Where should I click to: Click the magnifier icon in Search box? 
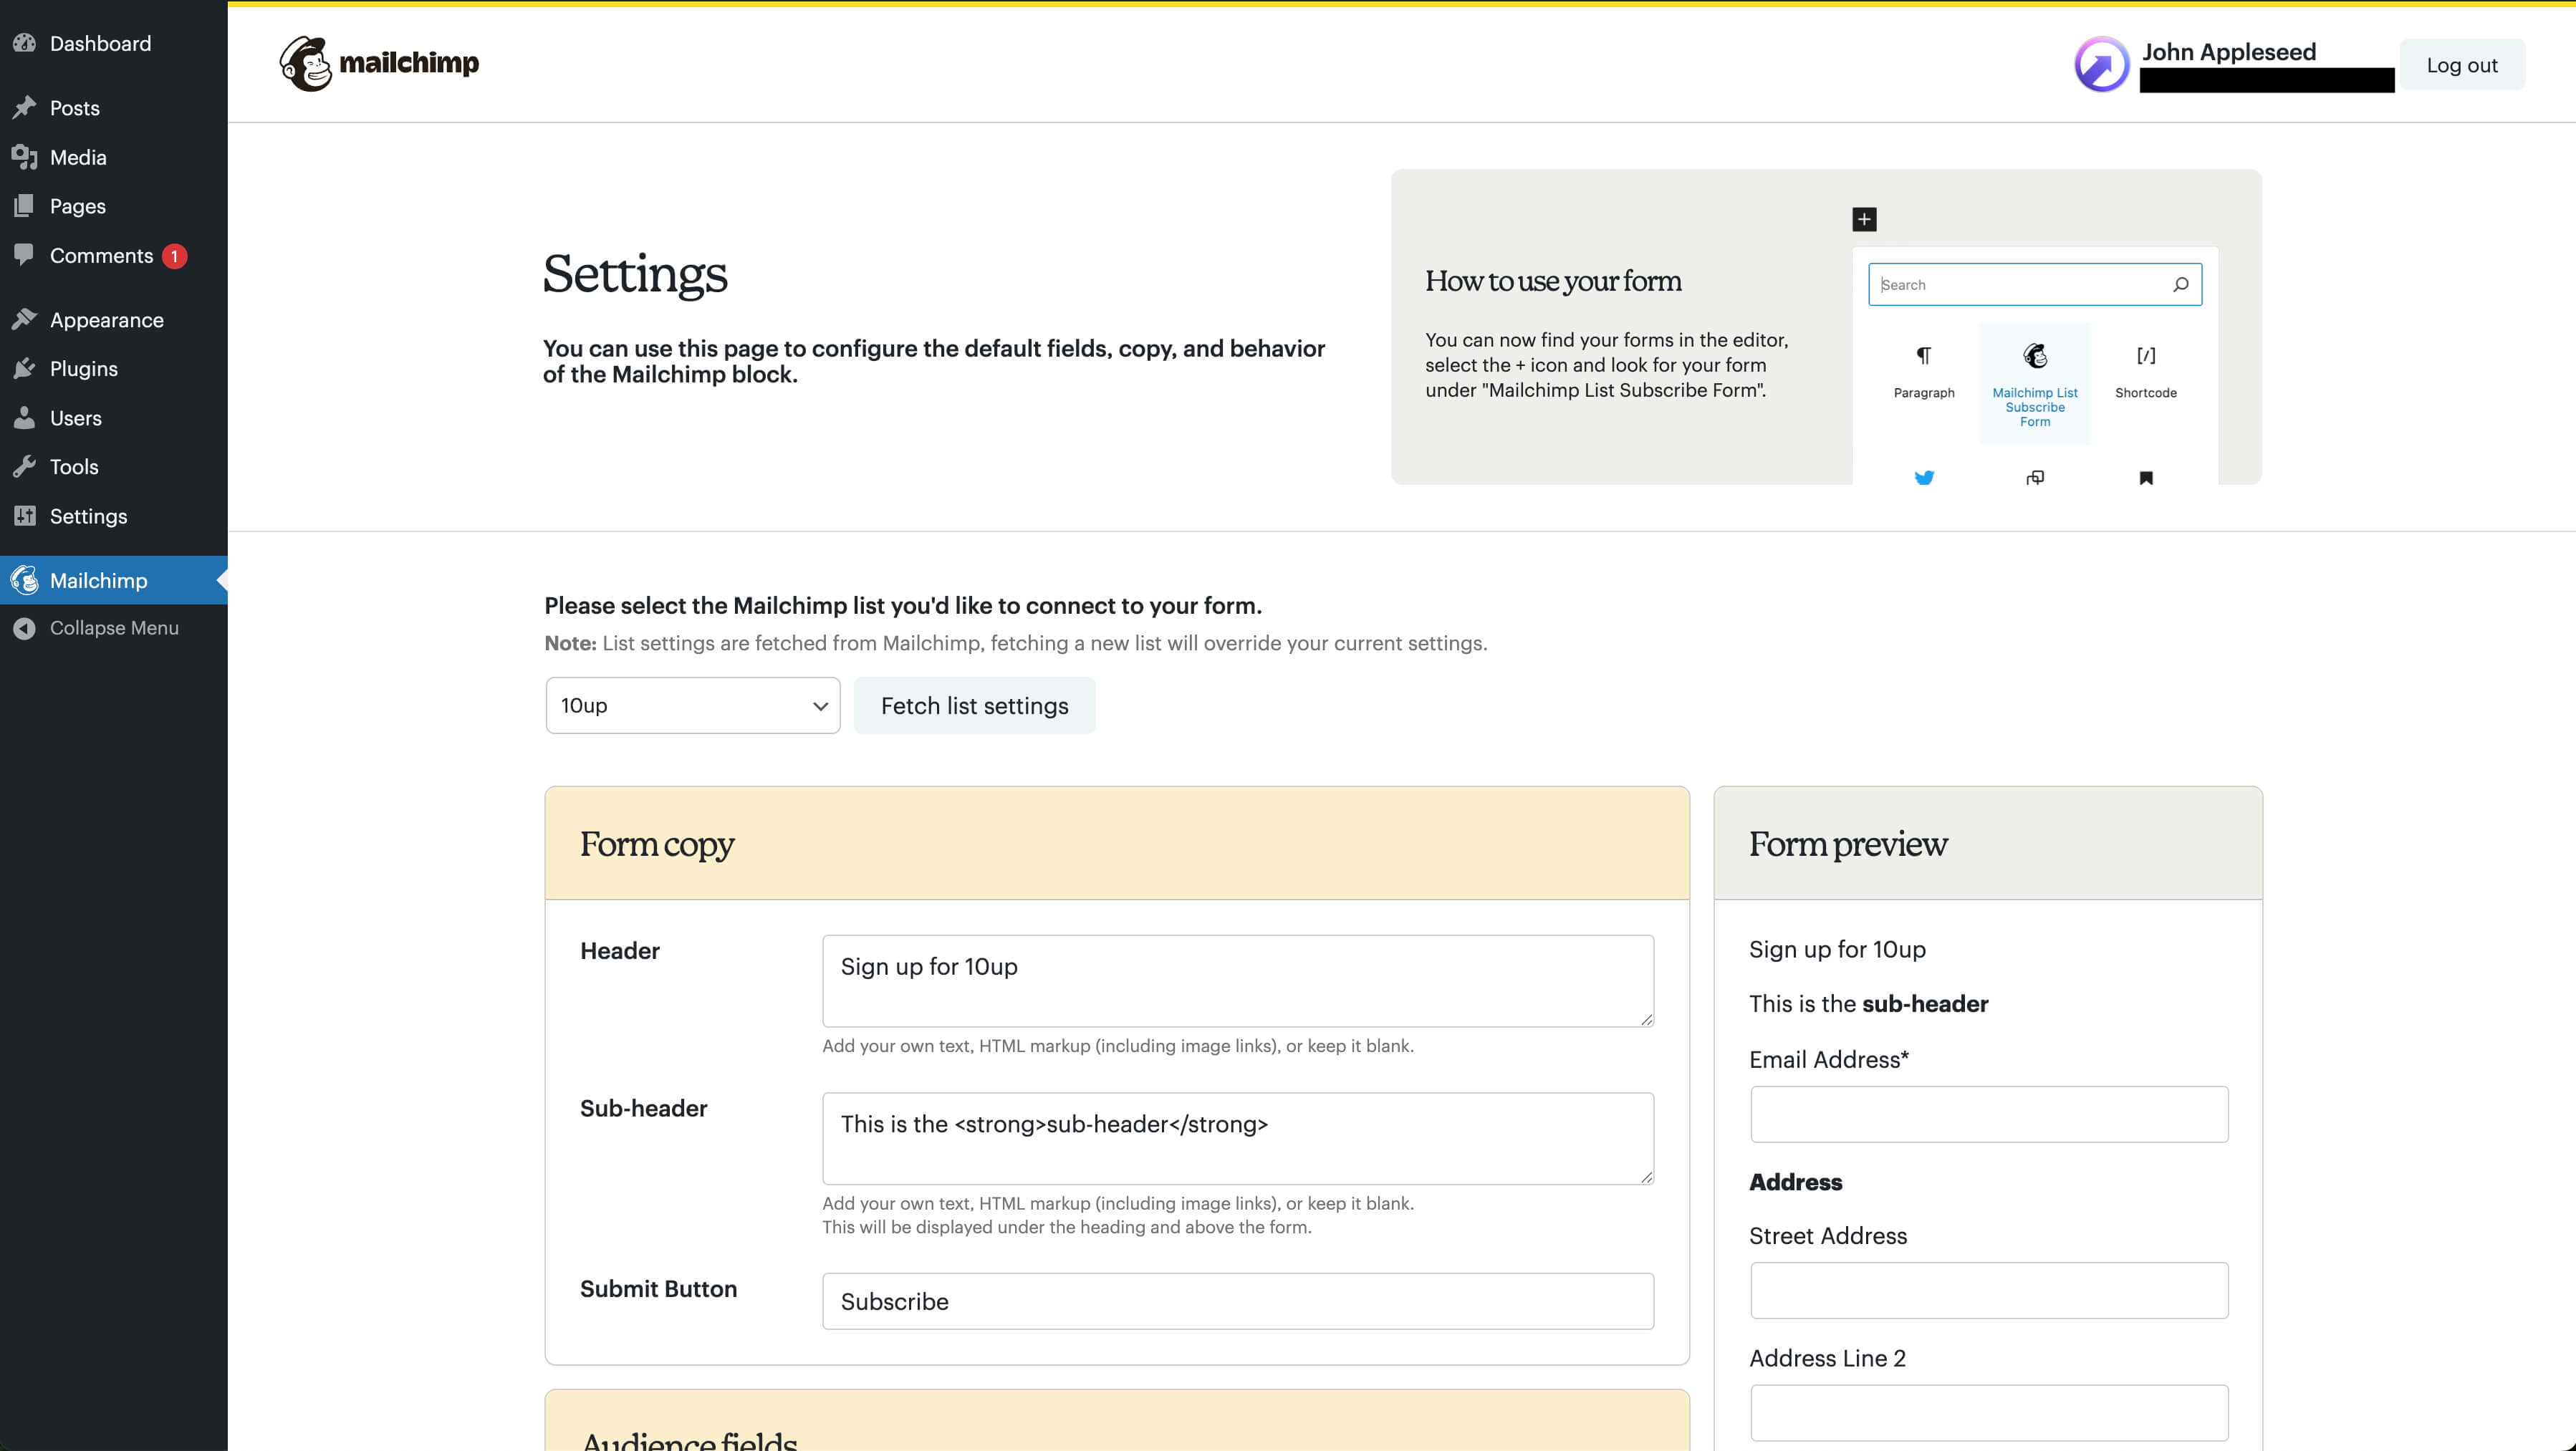click(2180, 285)
